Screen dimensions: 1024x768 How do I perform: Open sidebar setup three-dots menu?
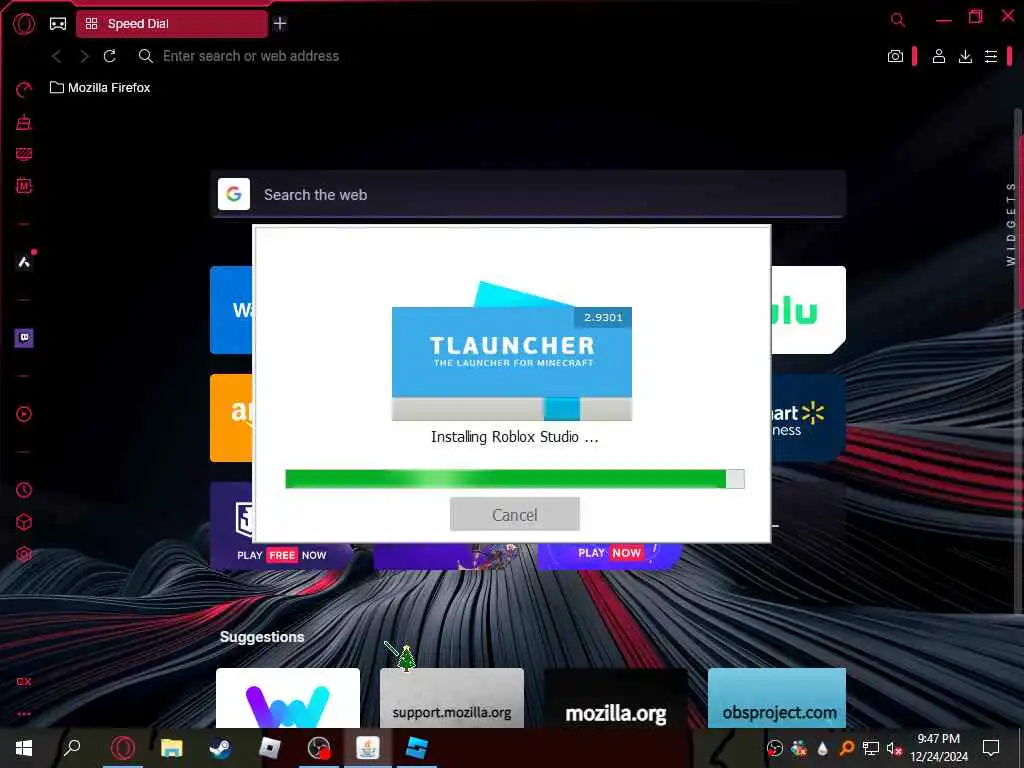click(24, 714)
